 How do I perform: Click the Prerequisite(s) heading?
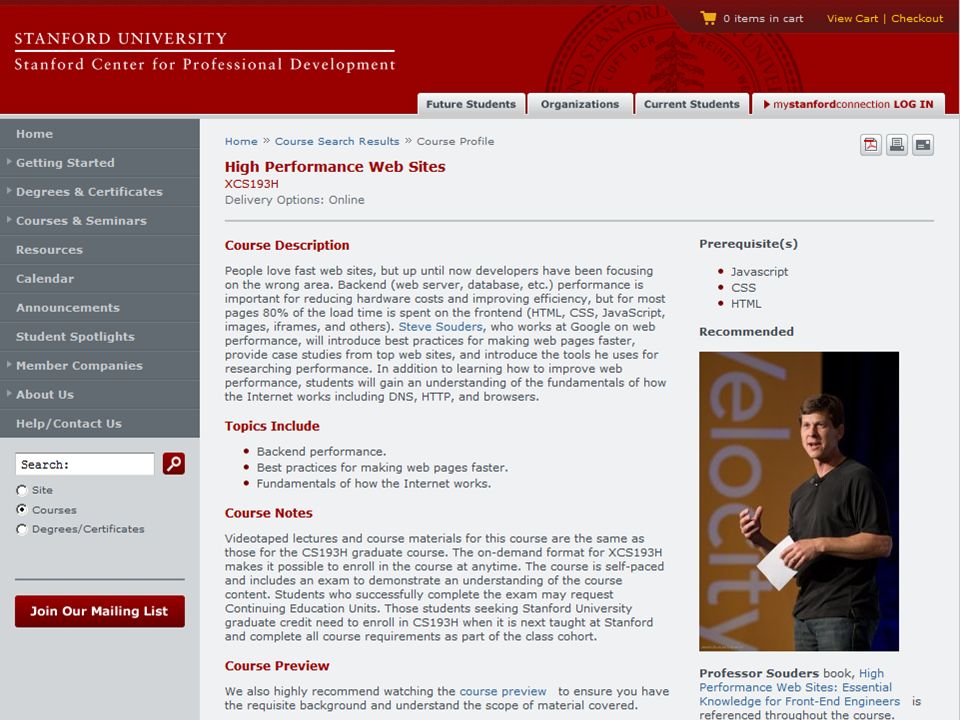[748, 244]
